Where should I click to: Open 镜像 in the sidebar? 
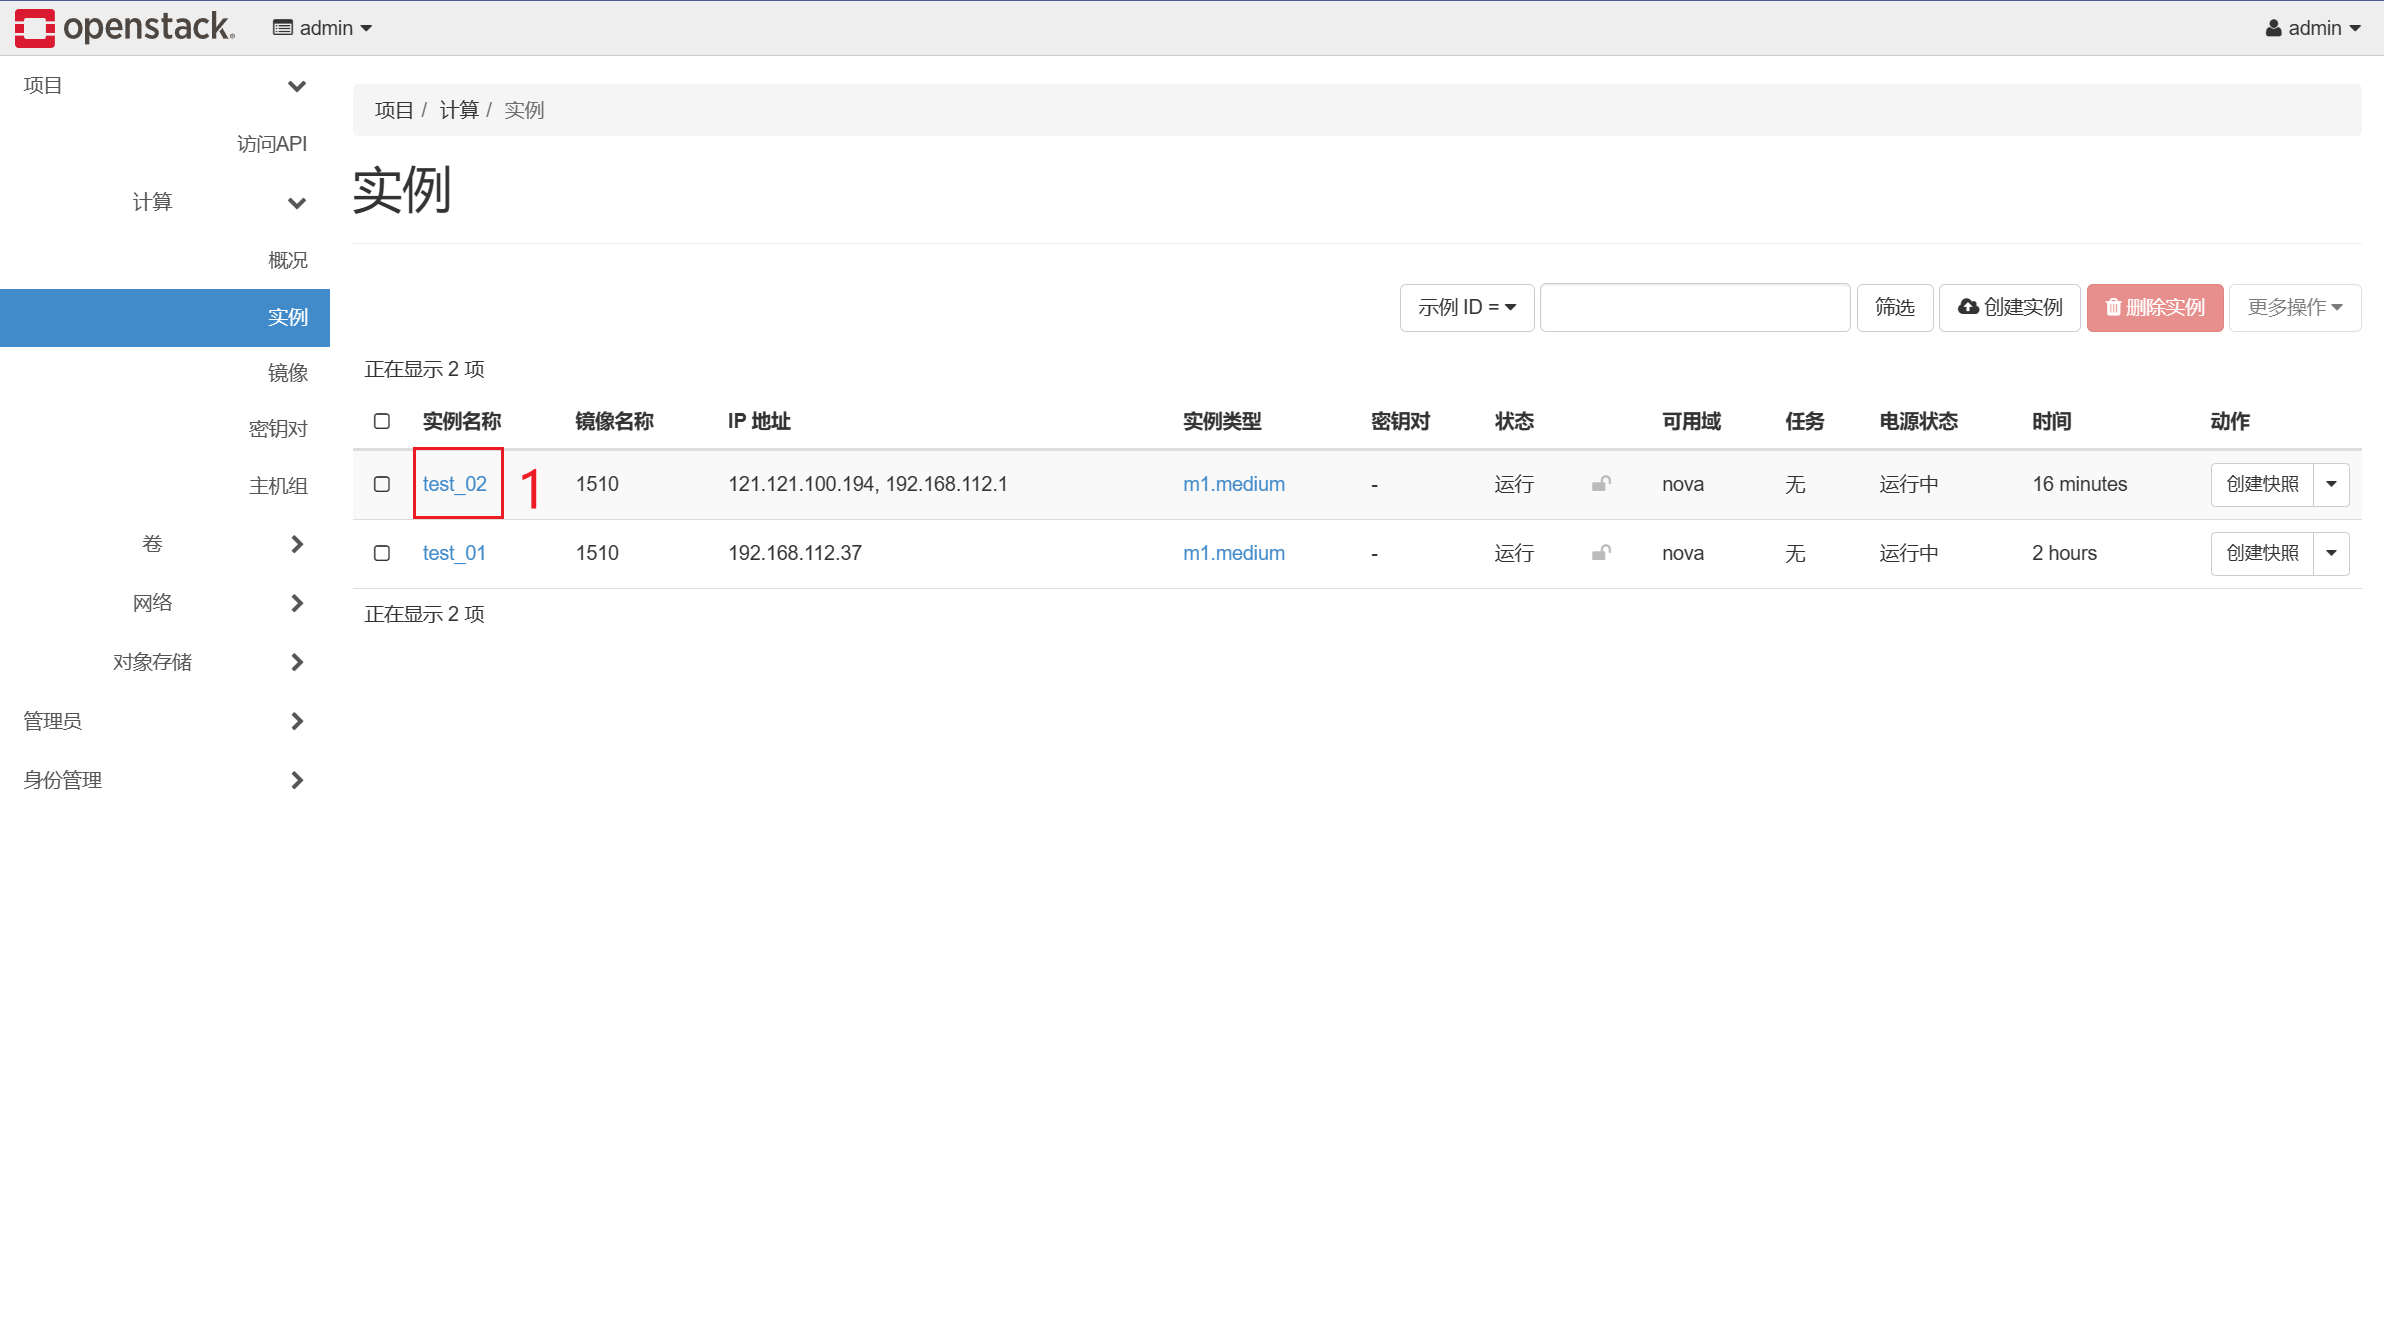287,373
